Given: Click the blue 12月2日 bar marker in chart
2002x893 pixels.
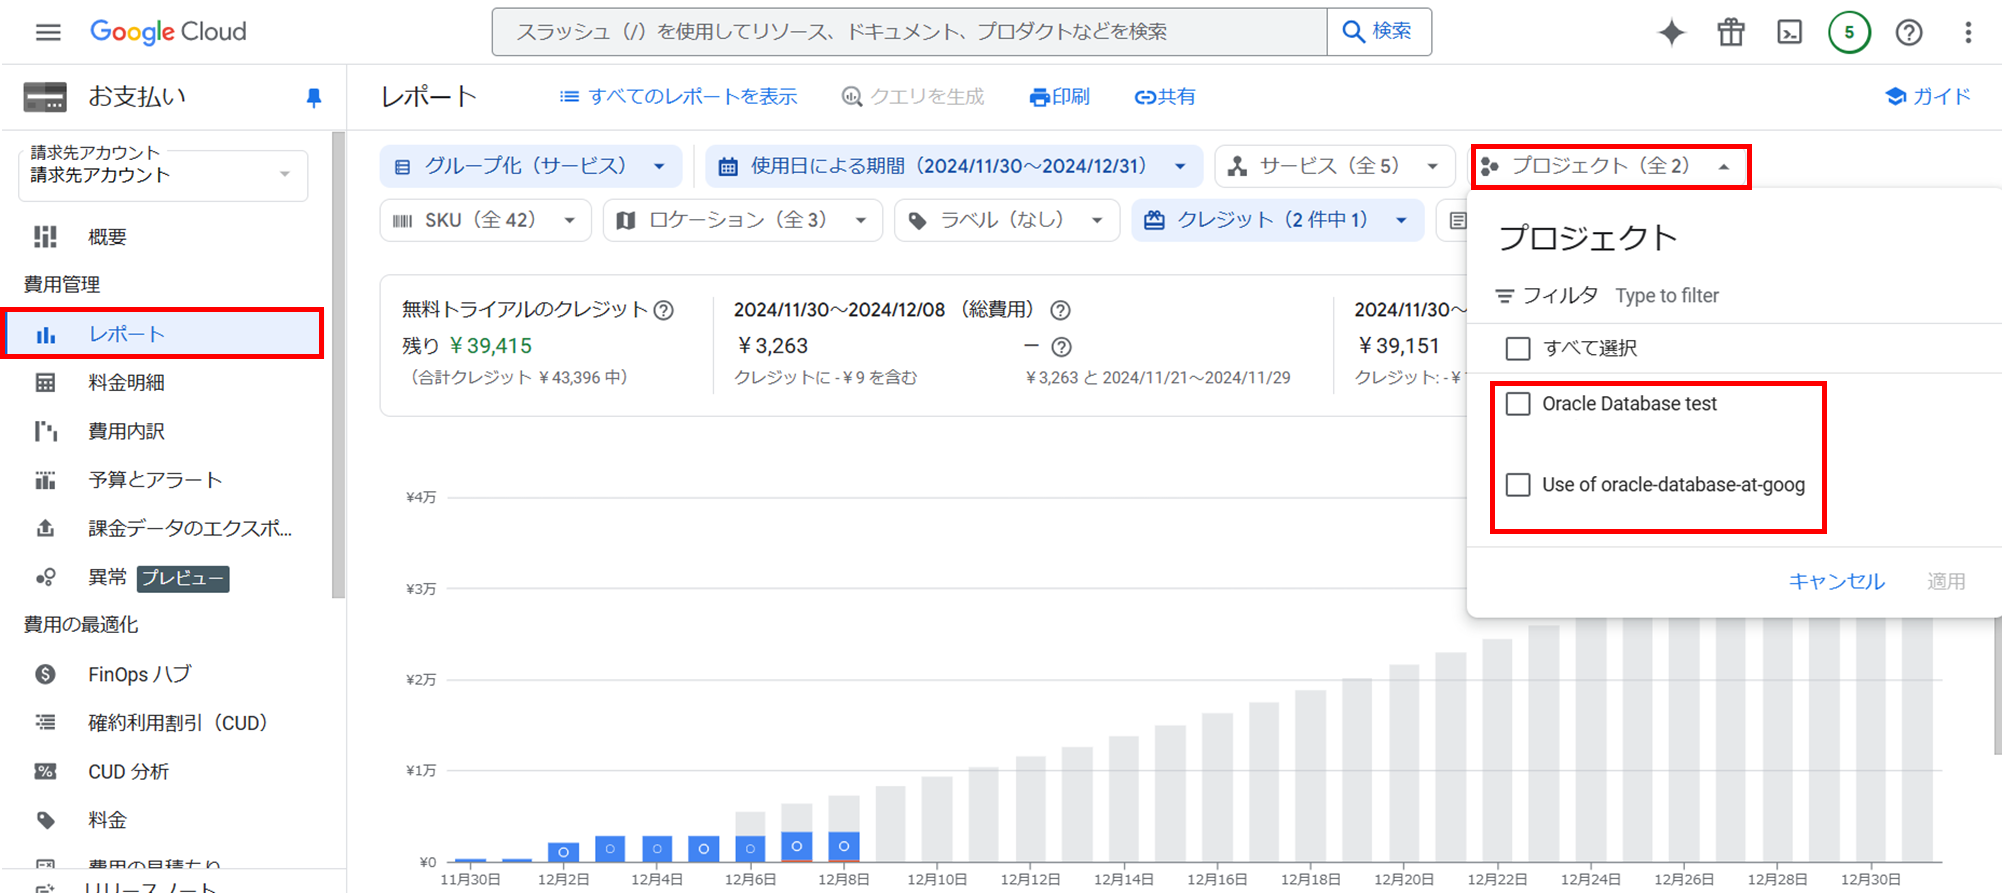Looking at the screenshot, I should tap(563, 852).
